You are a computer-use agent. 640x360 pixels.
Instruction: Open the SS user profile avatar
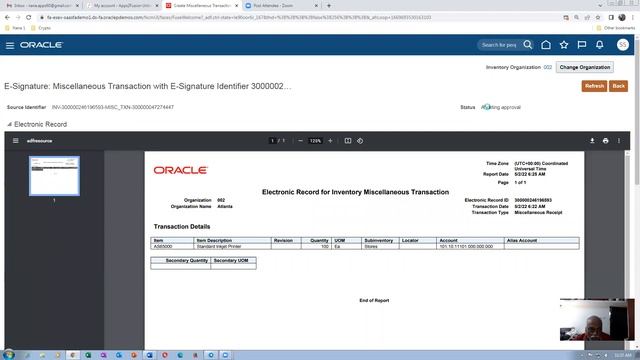pos(622,45)
